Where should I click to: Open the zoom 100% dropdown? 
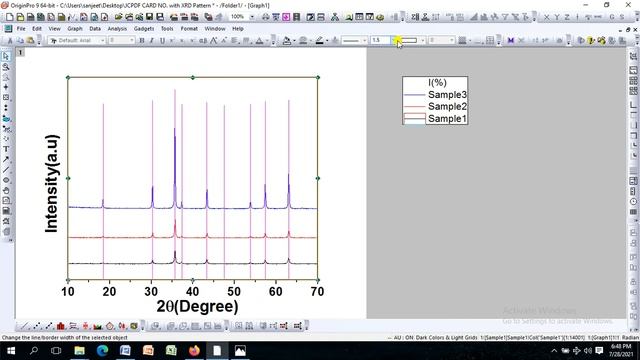[252, 17]
